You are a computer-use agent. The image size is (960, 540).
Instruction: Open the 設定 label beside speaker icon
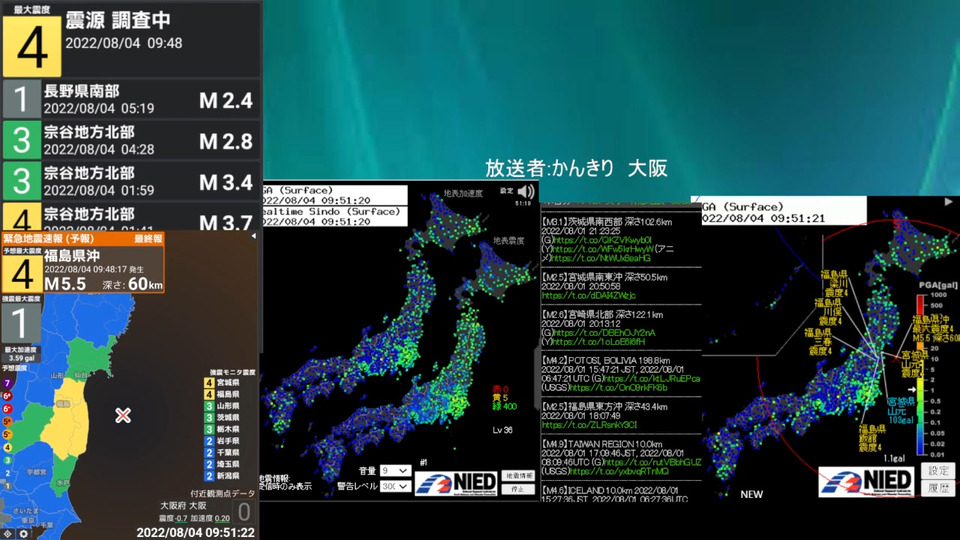tap(506, 191)
